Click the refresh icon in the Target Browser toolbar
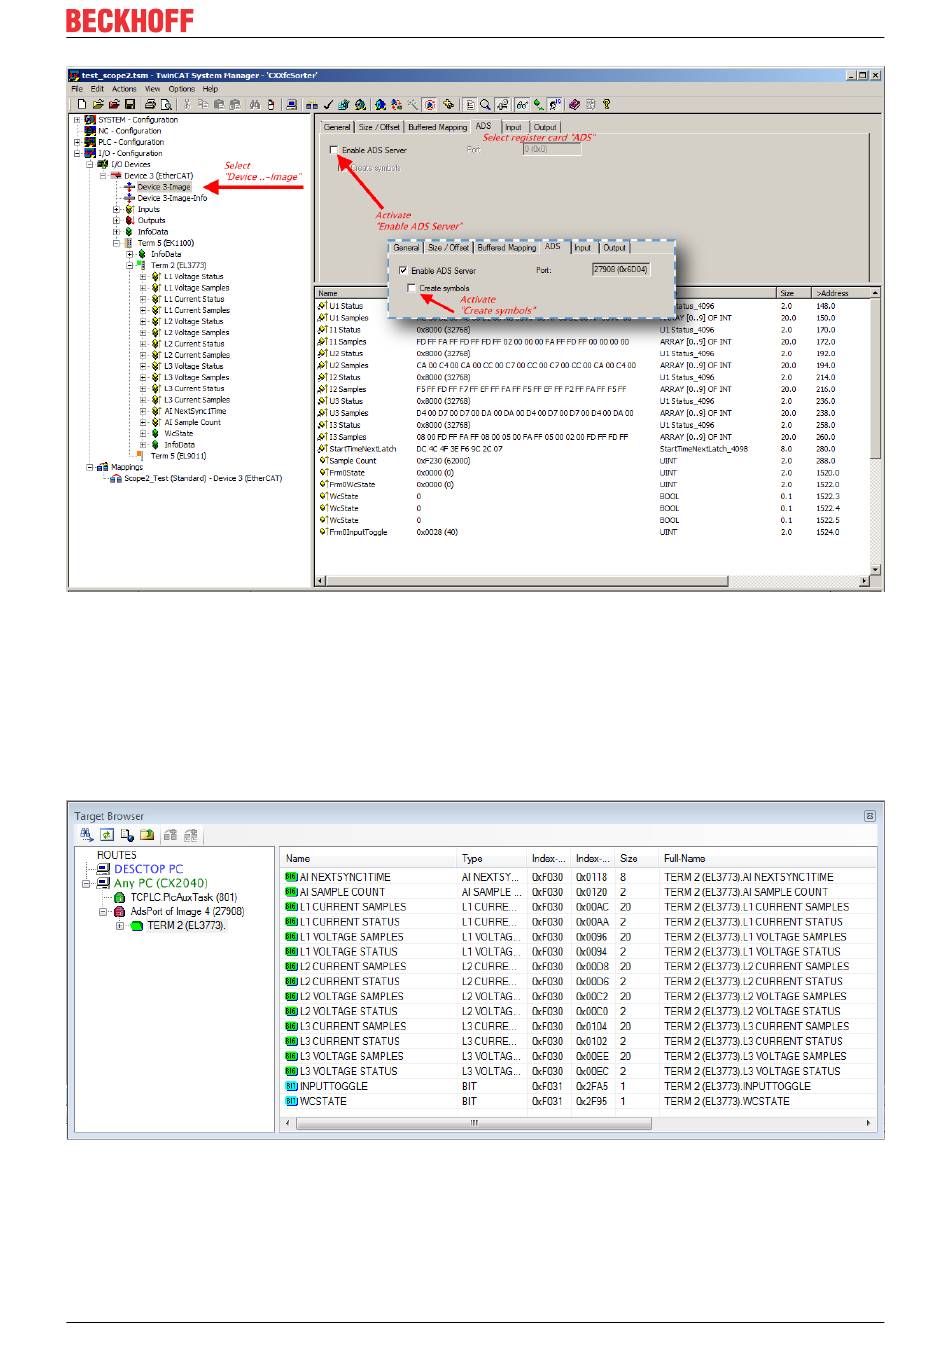The width and height of the screenshot is (950, 1369). click(106, 835)
